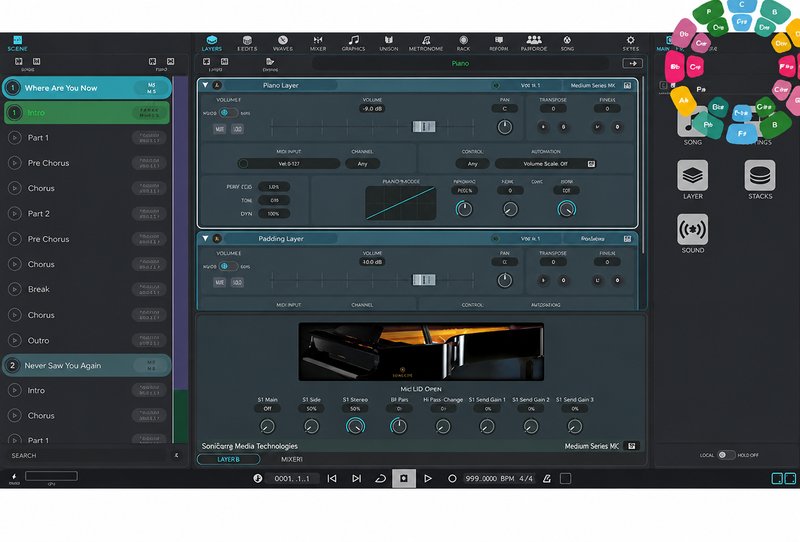Open the UNISON toolbar icon
Viewport: 800px width, 542px height.
point(388,43)
